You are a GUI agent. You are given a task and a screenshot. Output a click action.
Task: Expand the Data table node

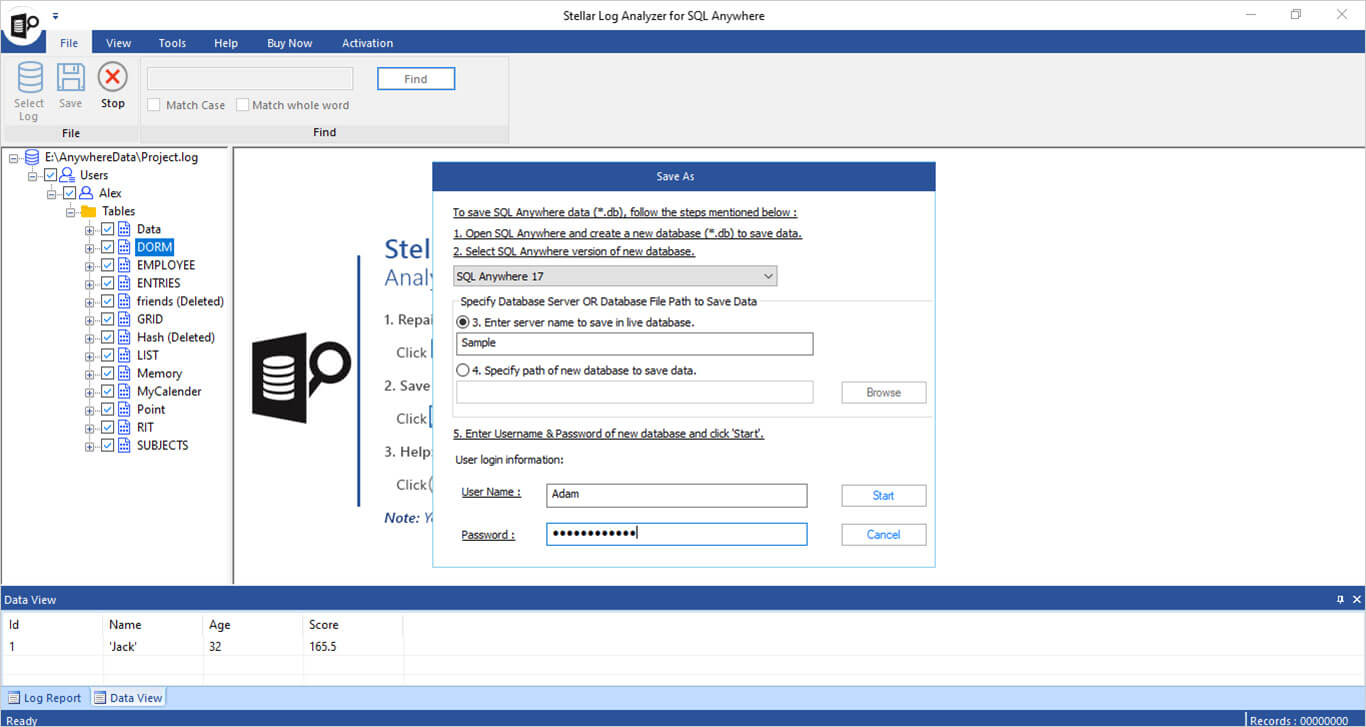(90, 230)
